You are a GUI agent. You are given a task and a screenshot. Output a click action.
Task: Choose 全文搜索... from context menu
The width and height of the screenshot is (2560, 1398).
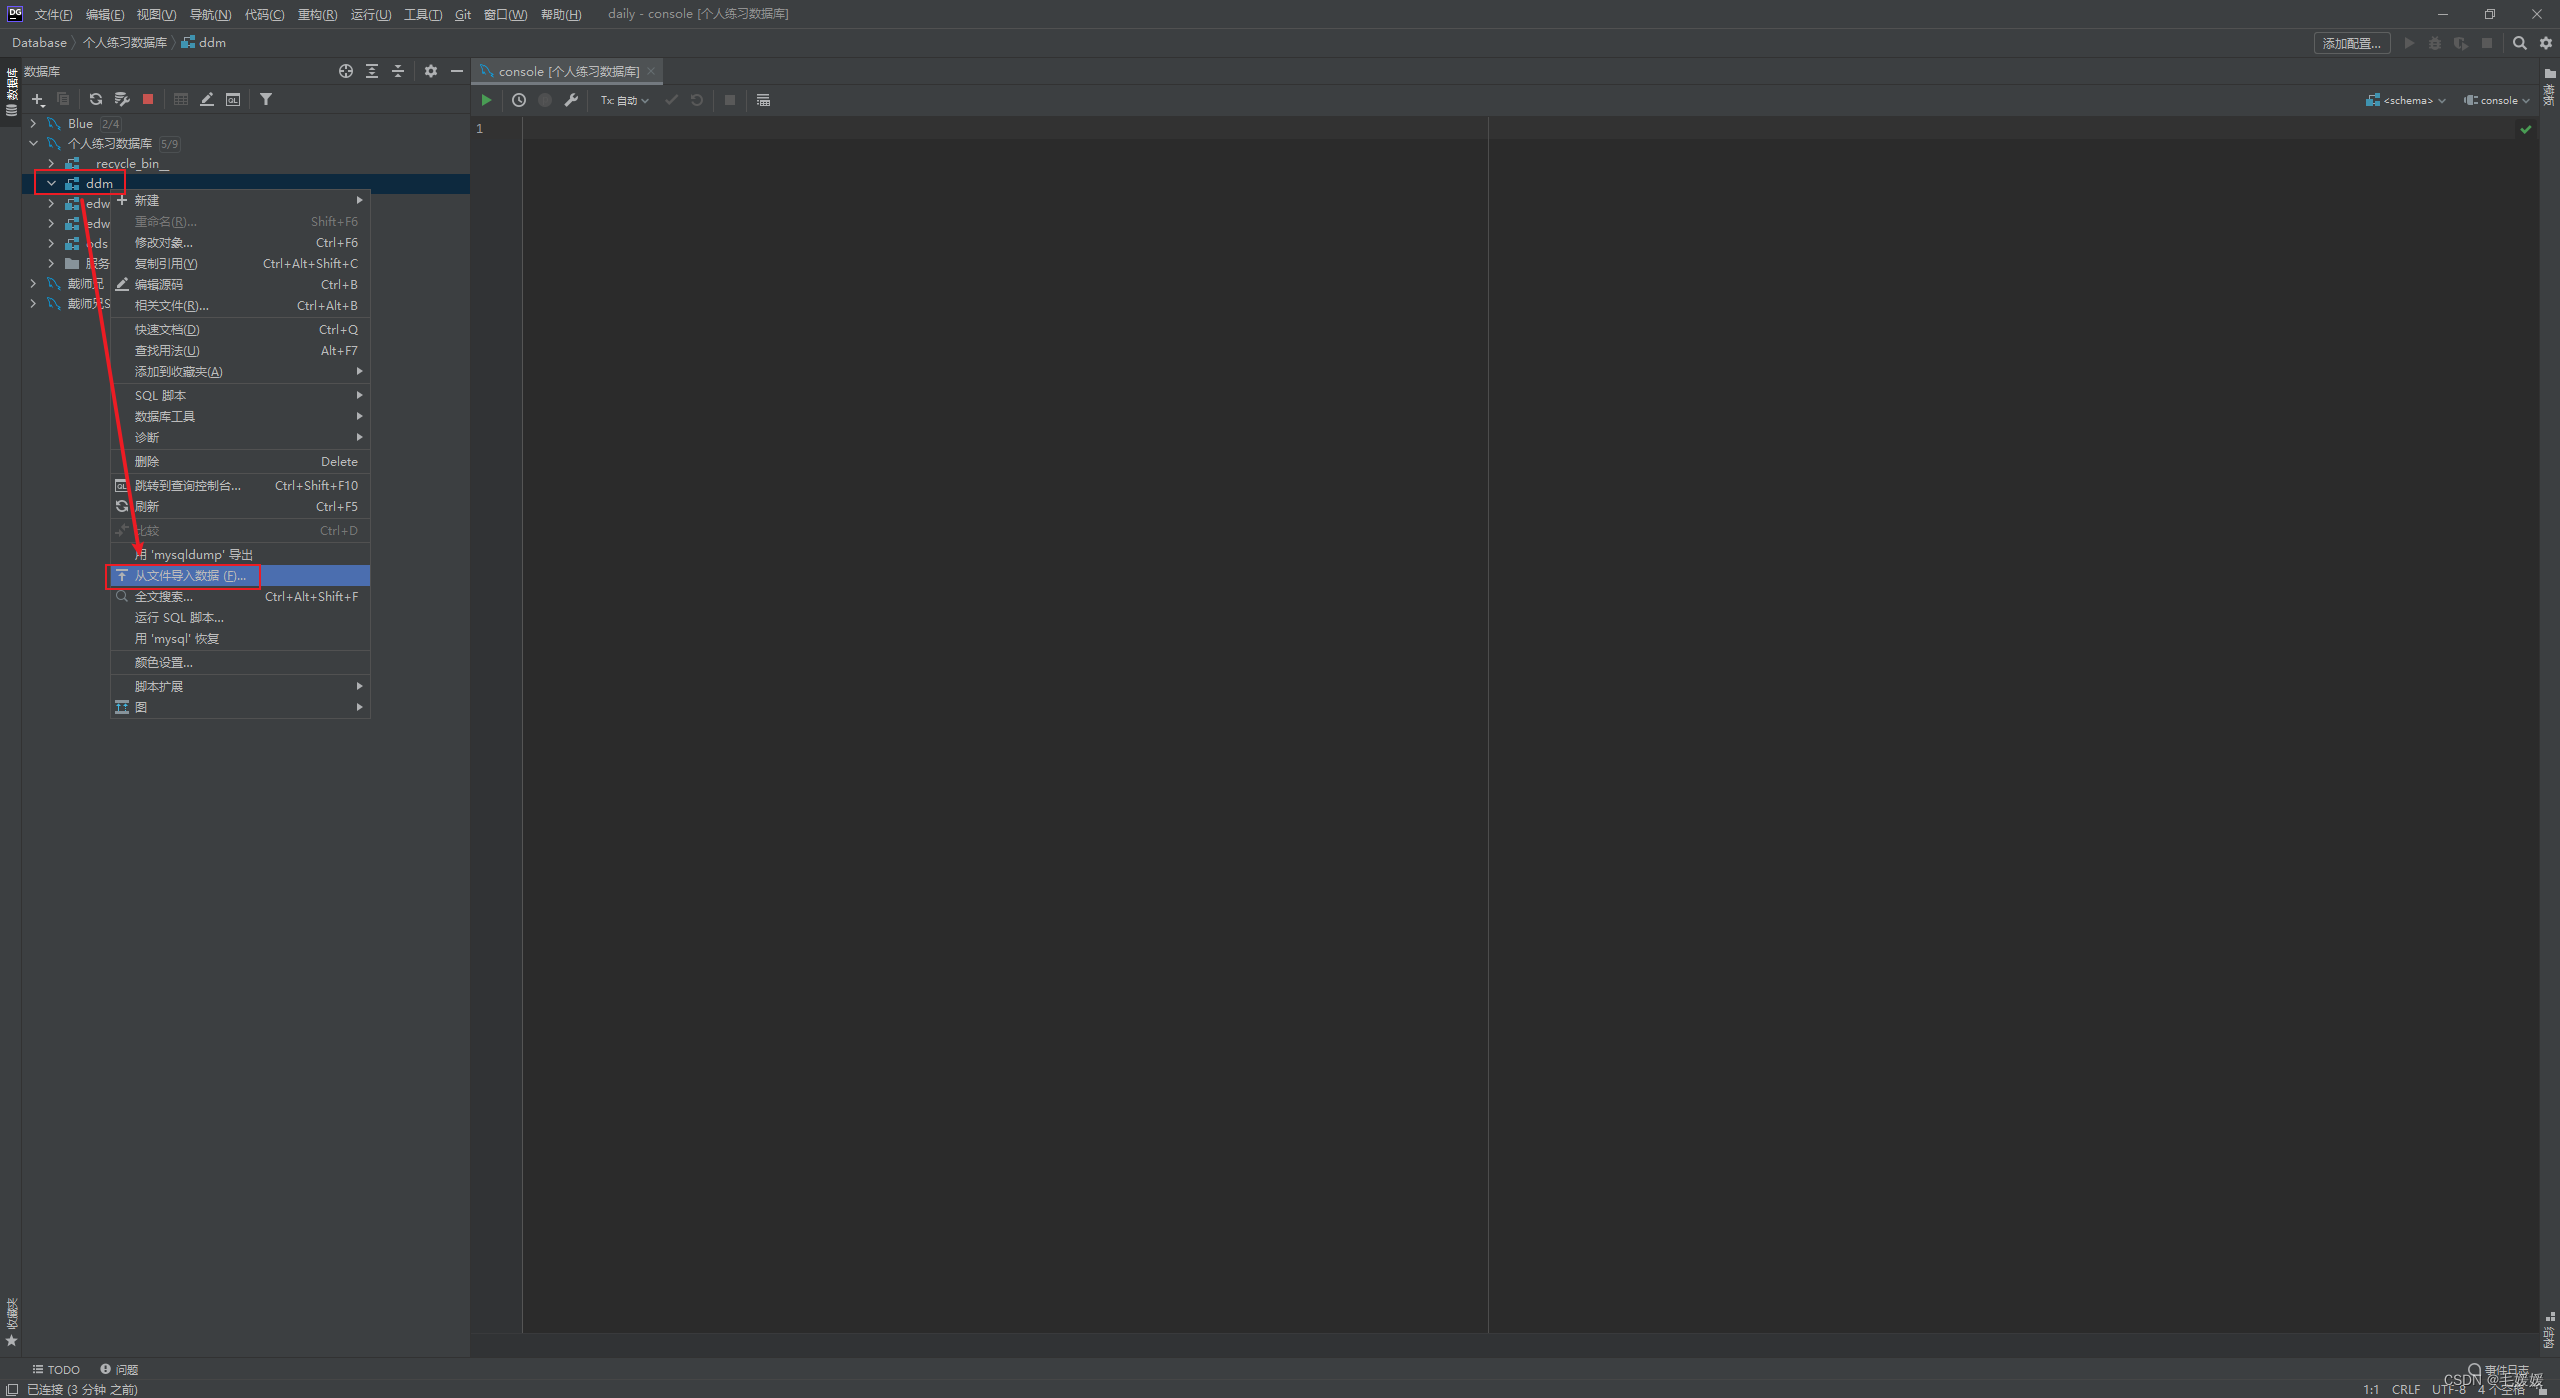pos(240,596)
